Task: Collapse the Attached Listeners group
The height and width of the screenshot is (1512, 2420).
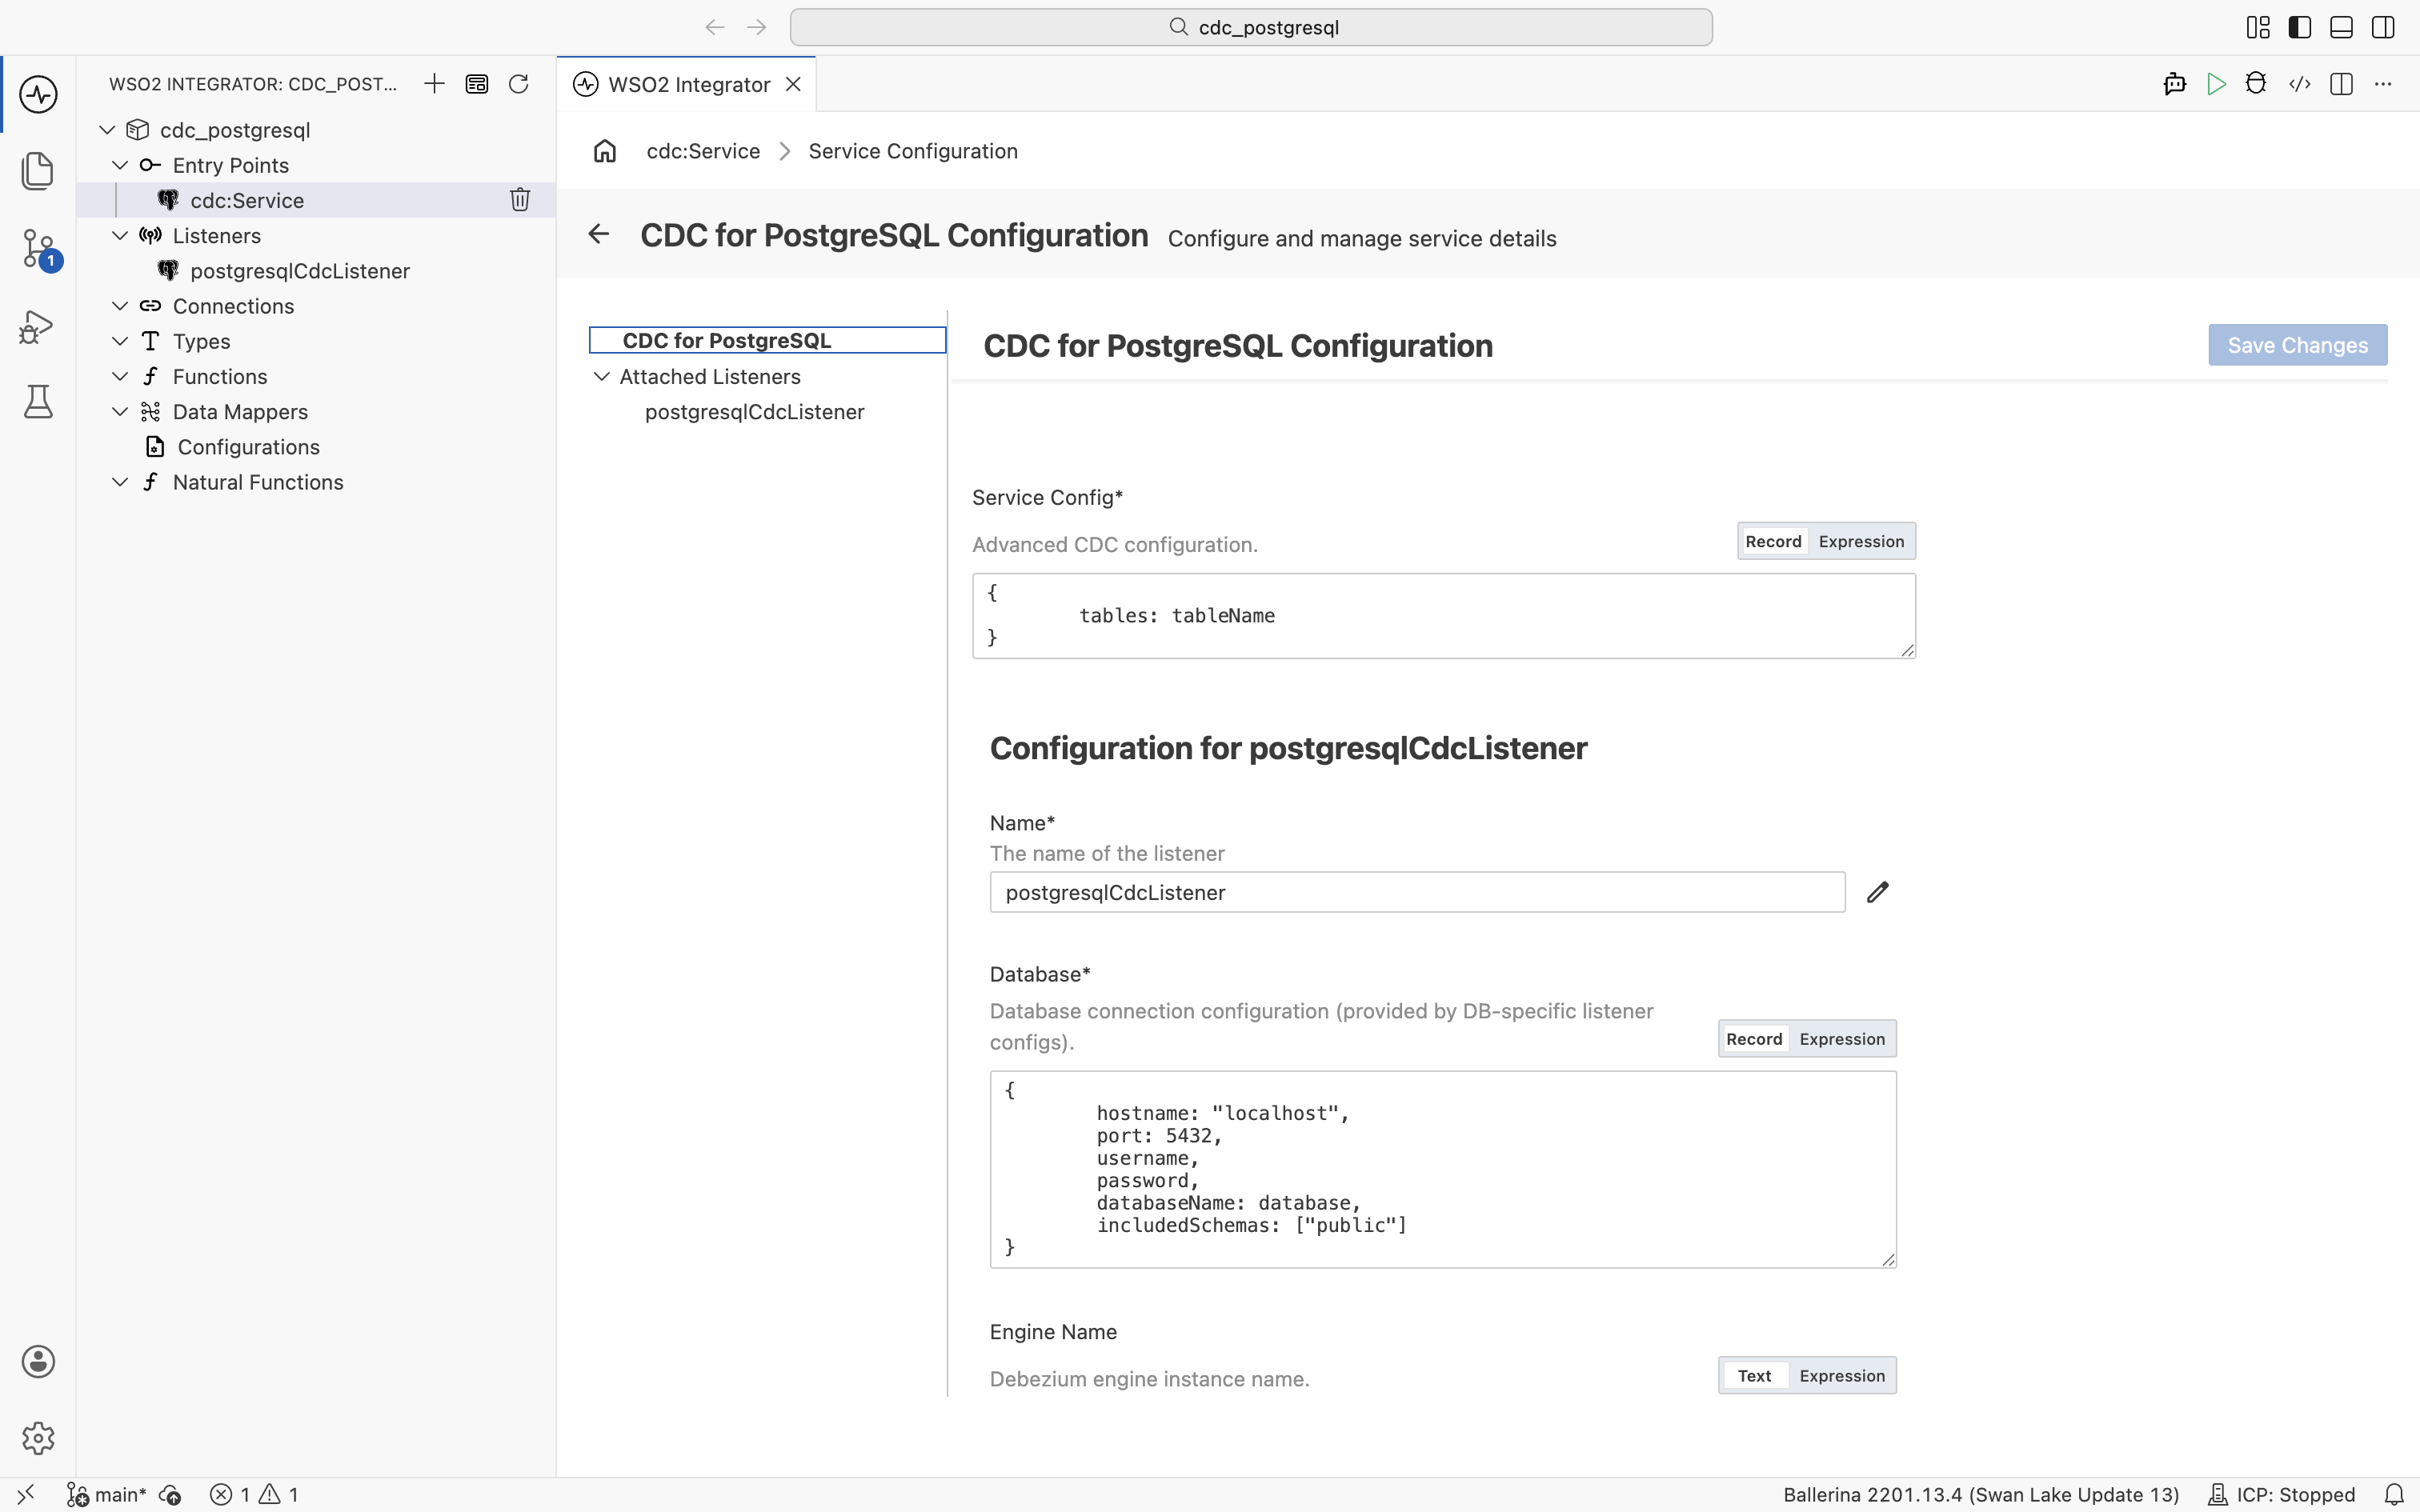Action: (x=602, y=376)
